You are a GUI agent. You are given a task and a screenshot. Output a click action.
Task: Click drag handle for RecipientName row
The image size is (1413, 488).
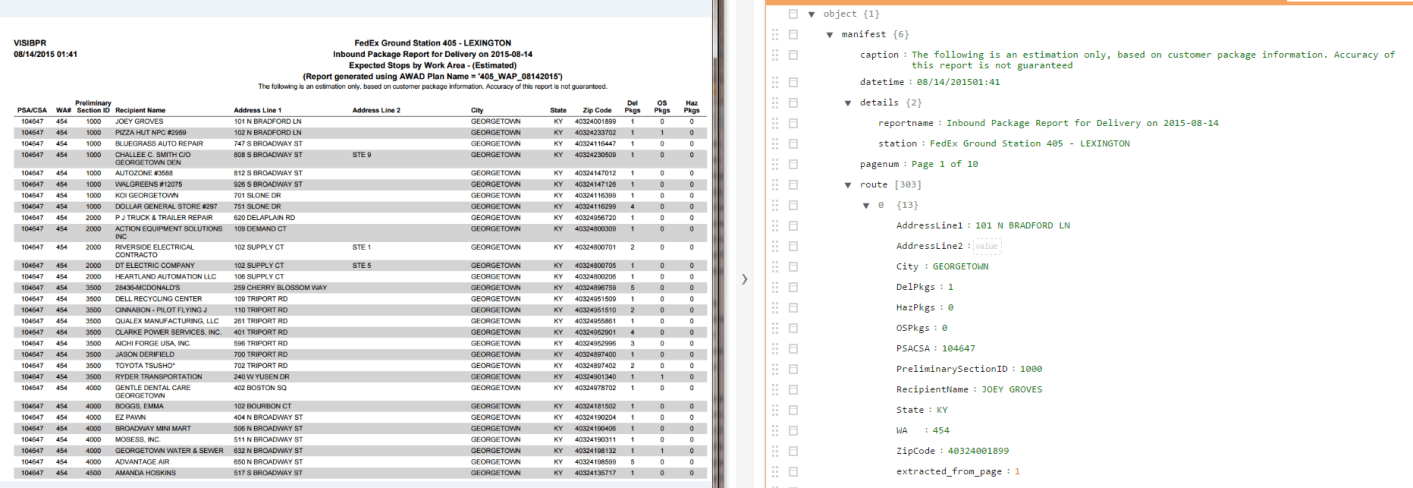pos(775,389)
